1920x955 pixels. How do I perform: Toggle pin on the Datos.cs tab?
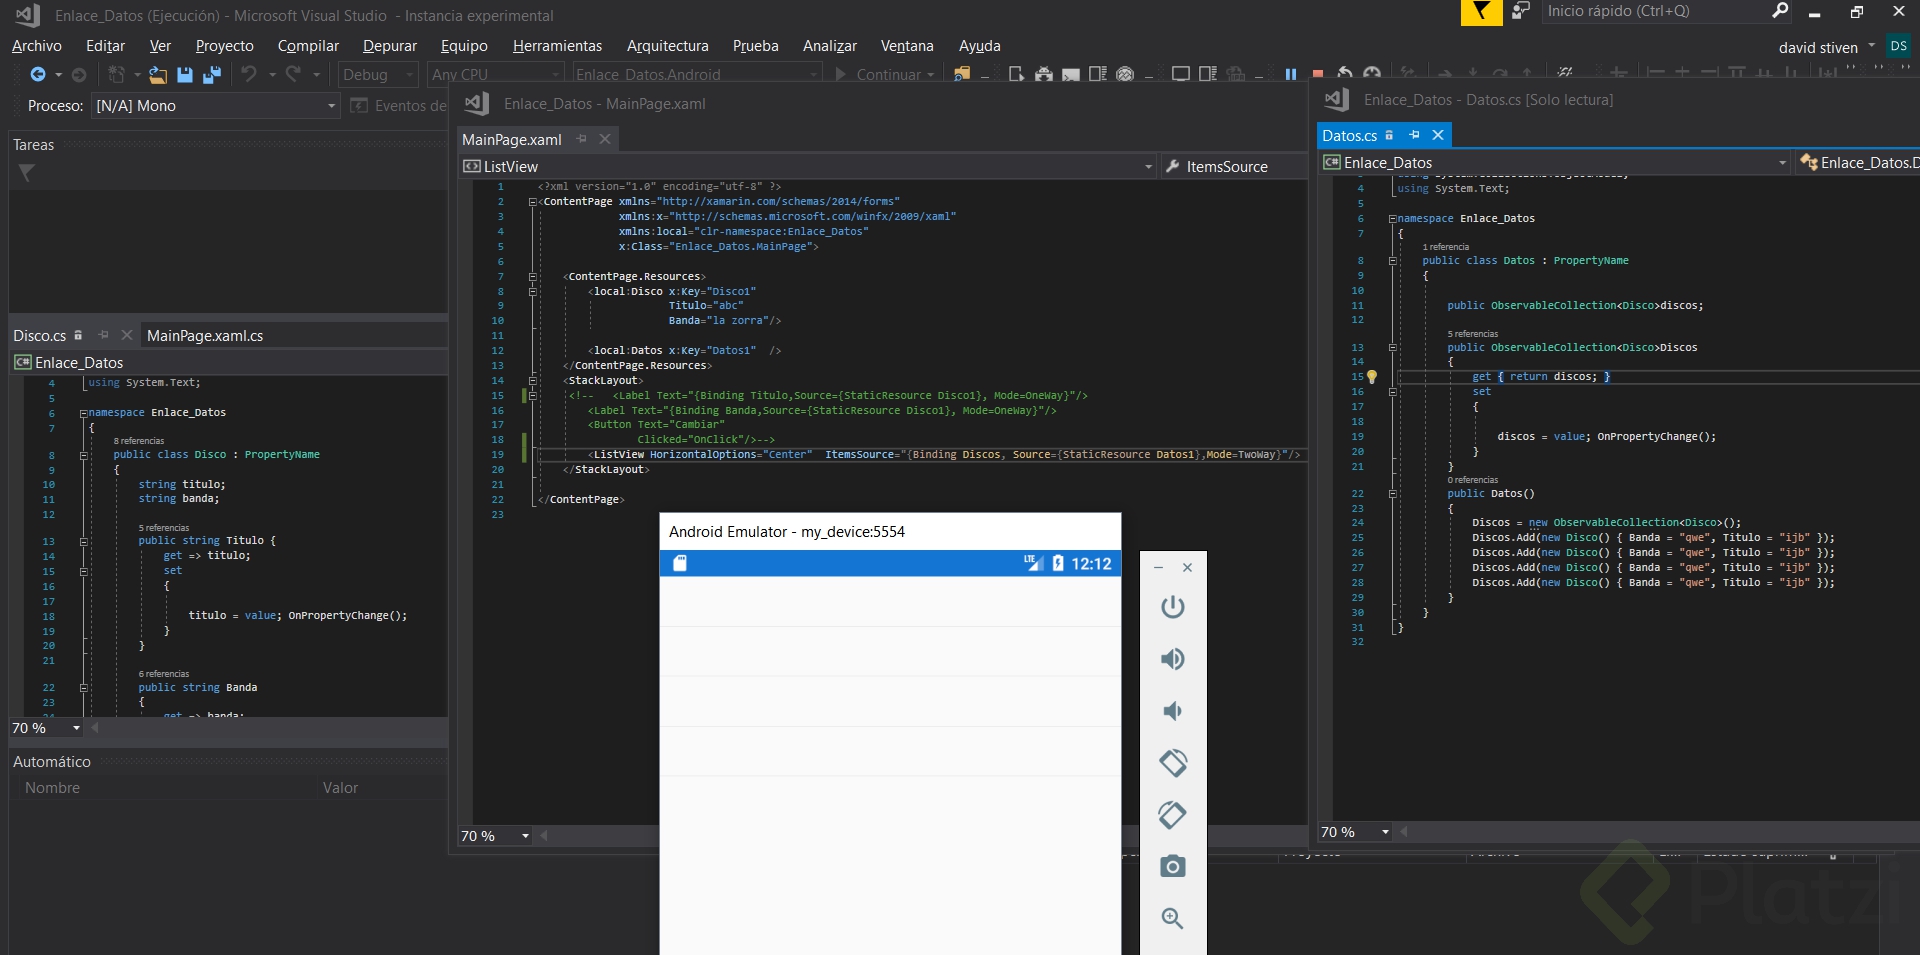click(x=1414, y=135)
